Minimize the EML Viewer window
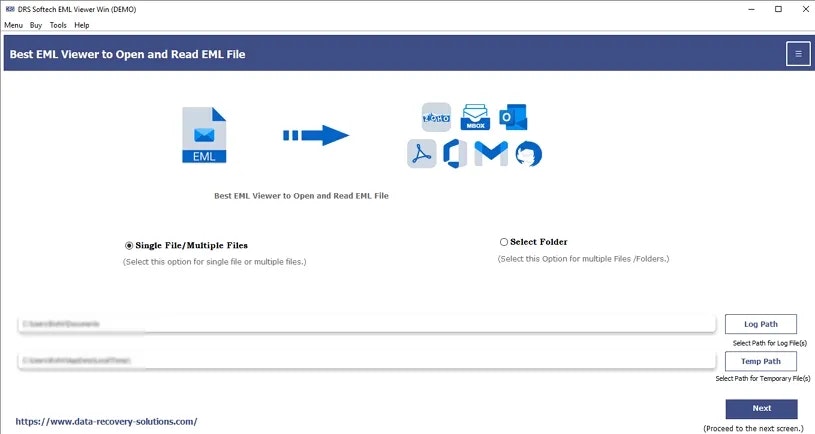 (751, 9)
